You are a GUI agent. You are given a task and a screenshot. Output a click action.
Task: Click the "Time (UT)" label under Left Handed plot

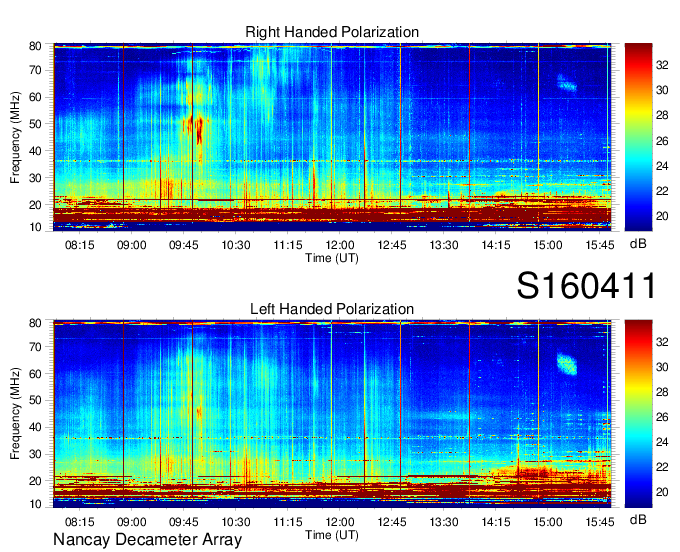332,535
